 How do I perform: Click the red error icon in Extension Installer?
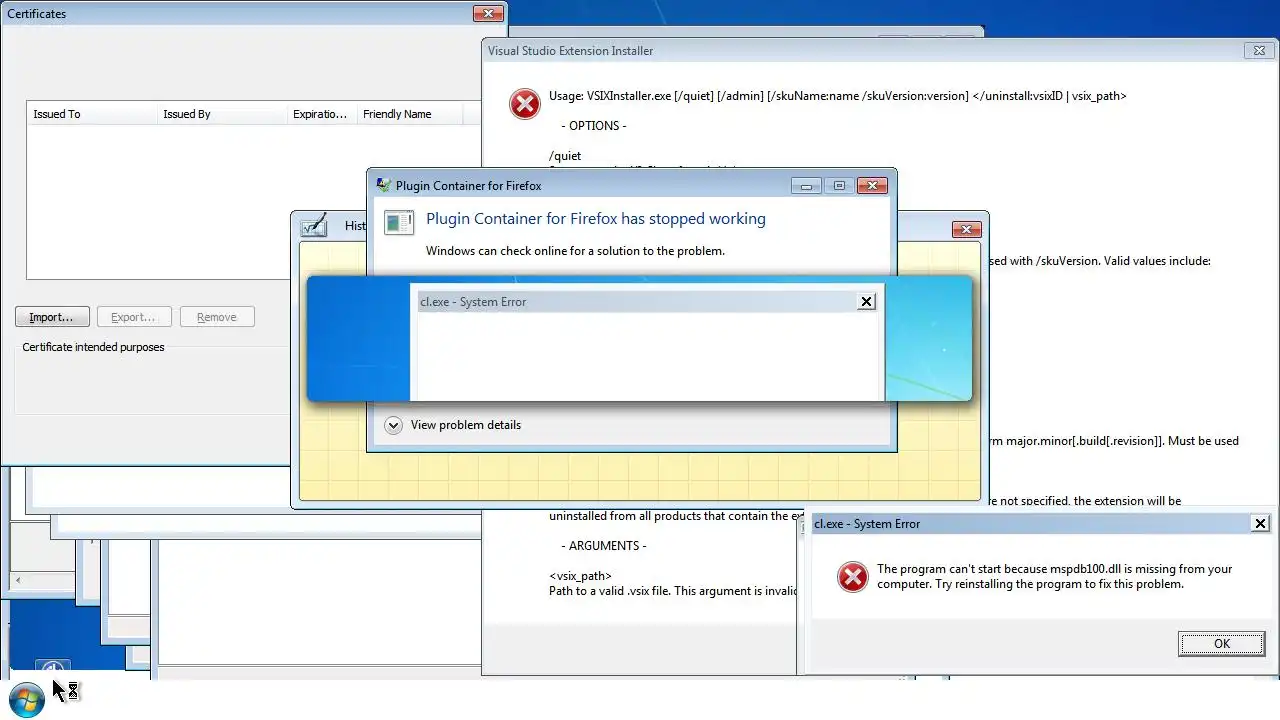(525, 103)
